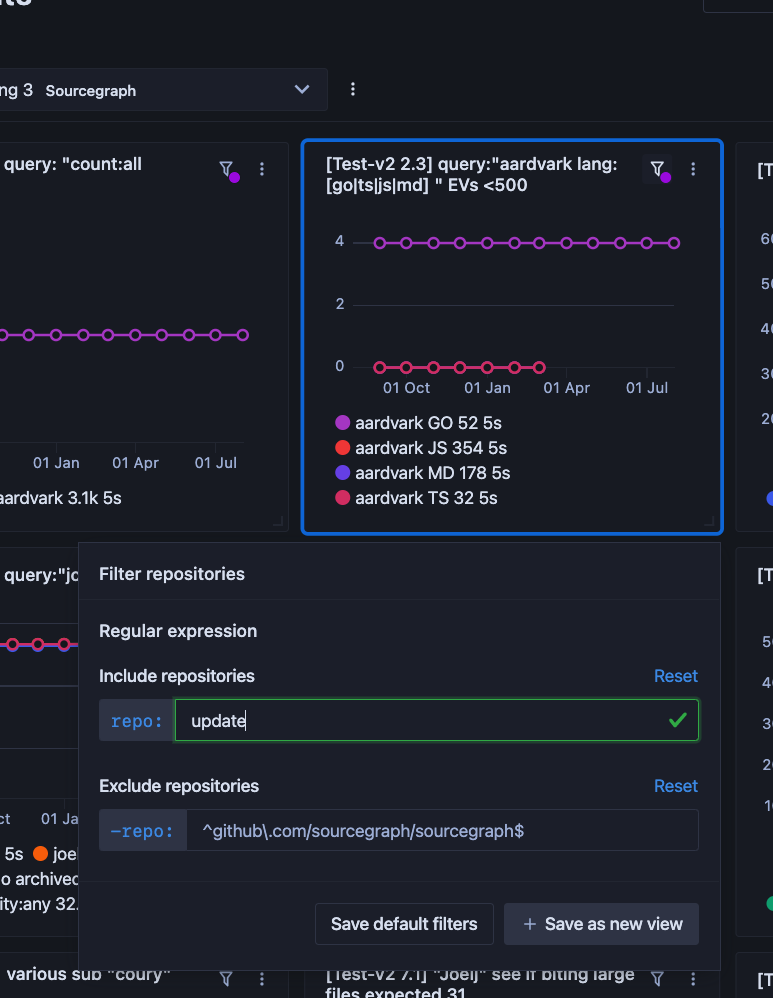Click the aardvark card's bottom-right corner handle

tap(709, 521)
